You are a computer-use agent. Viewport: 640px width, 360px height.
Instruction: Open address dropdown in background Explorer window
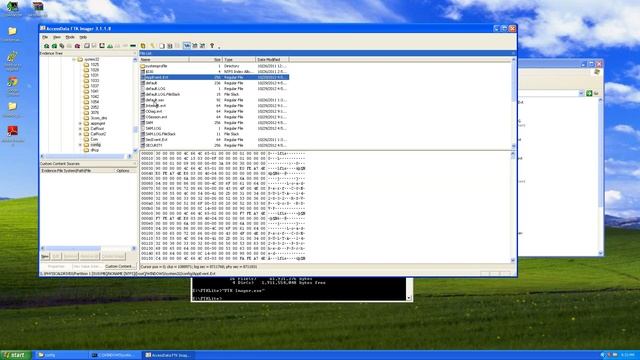pyautogui.click(x=581, y=93)
